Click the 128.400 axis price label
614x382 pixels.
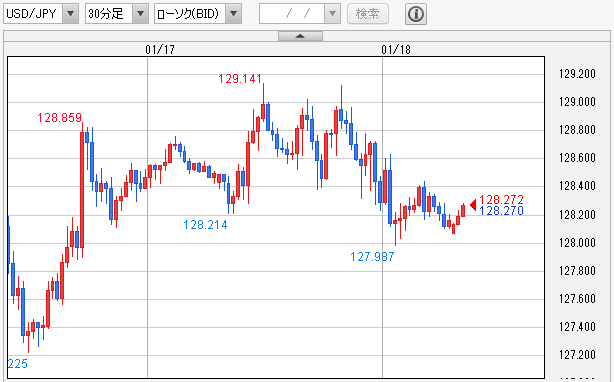[577, 186]
